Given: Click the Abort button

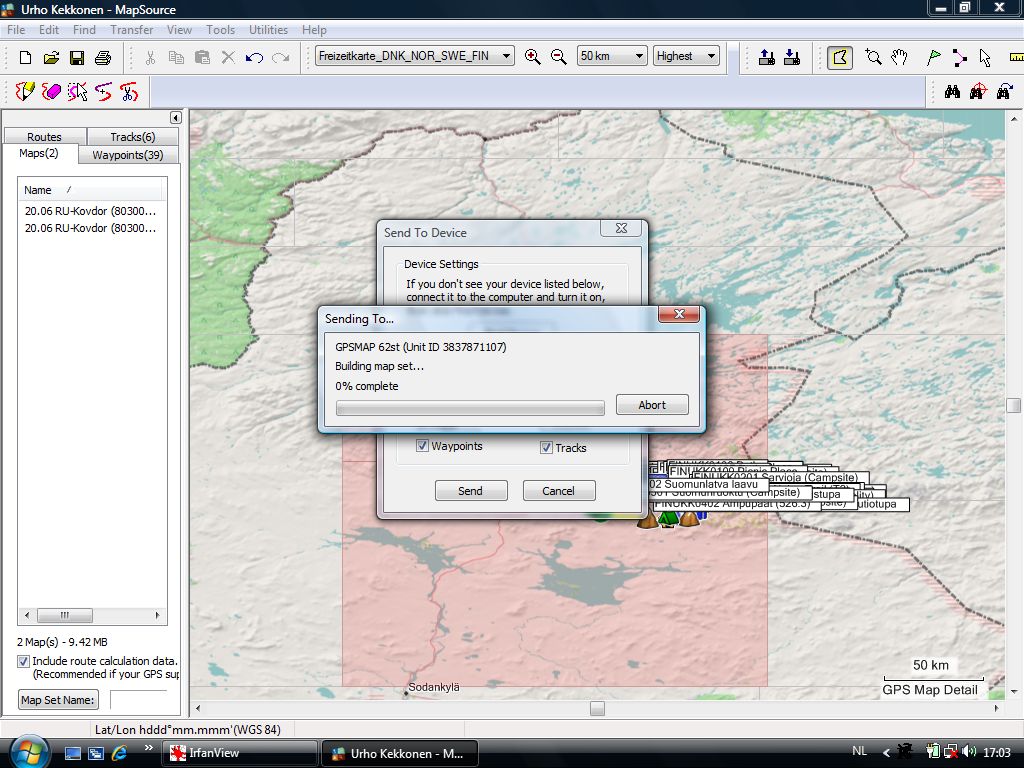Looking at the screenshot, I should 651,405.
